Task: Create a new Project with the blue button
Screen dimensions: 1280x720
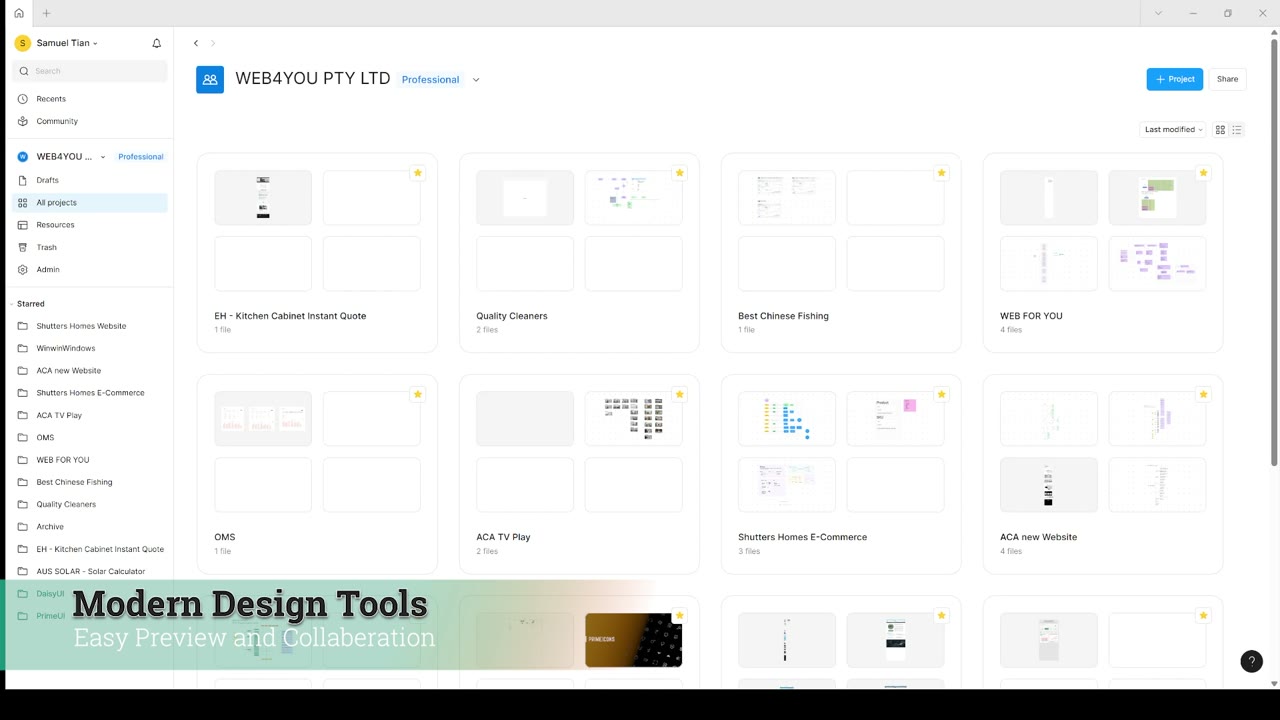Action: tap(1174, 79)
